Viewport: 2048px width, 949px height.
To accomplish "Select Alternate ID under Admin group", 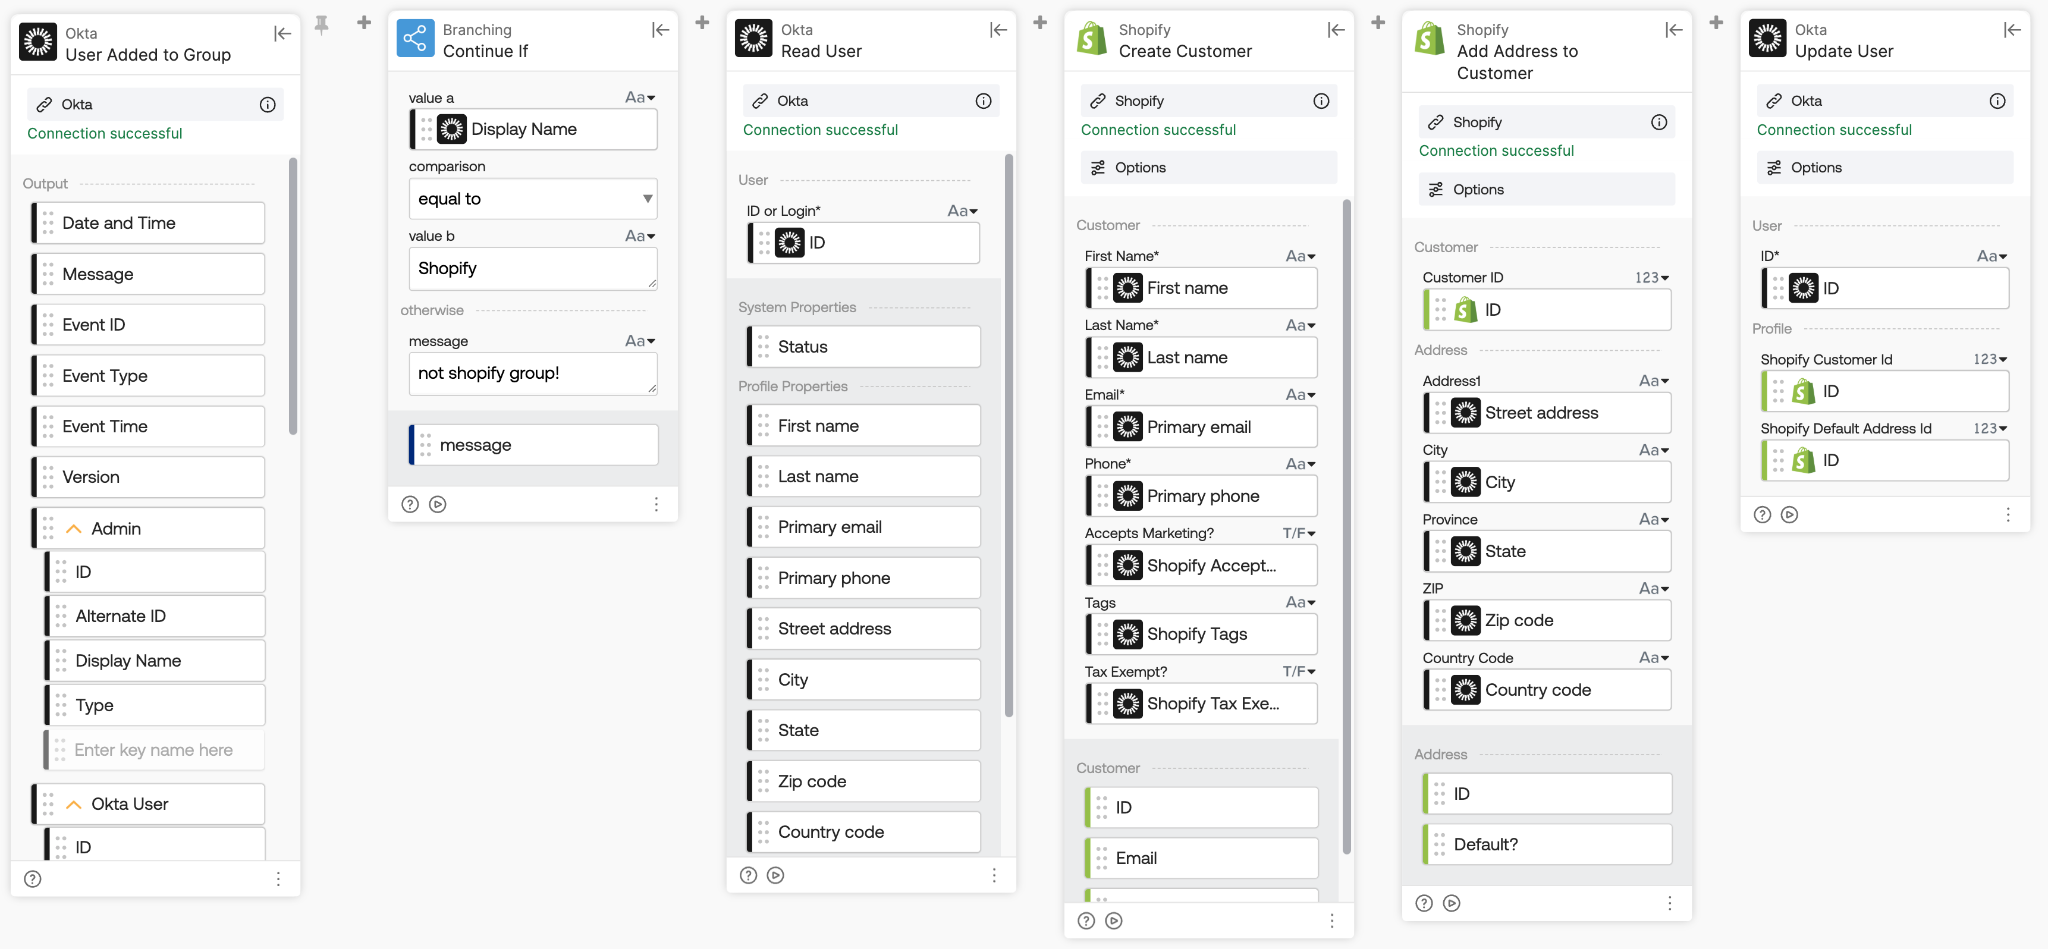I will [155, 616].
